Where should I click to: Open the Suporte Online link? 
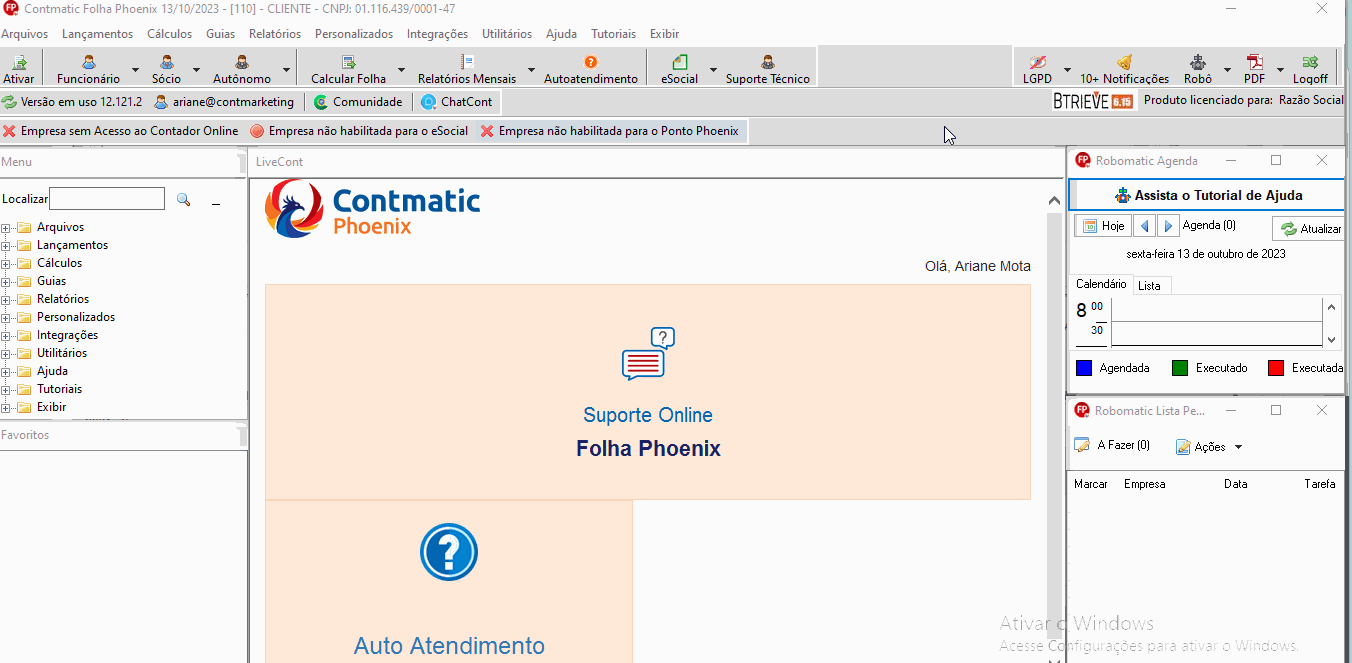click(x=648, y=415)
